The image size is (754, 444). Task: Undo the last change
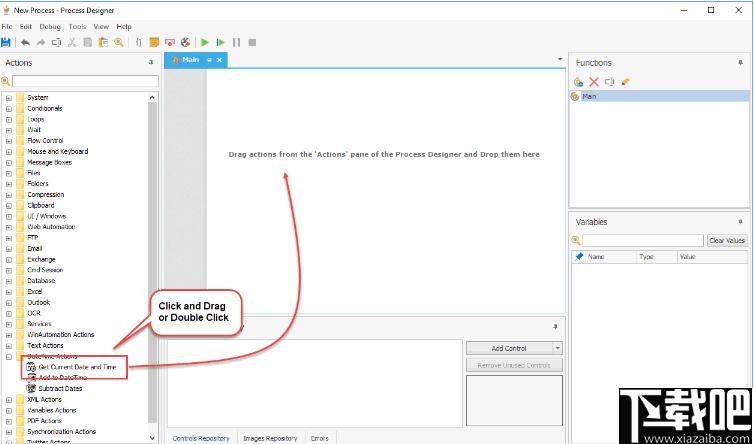point(25,42)
